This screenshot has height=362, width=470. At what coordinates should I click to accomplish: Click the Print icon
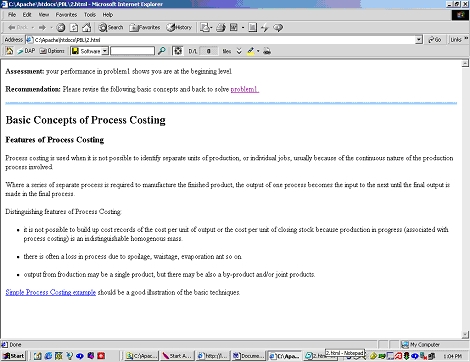point(221,28)
